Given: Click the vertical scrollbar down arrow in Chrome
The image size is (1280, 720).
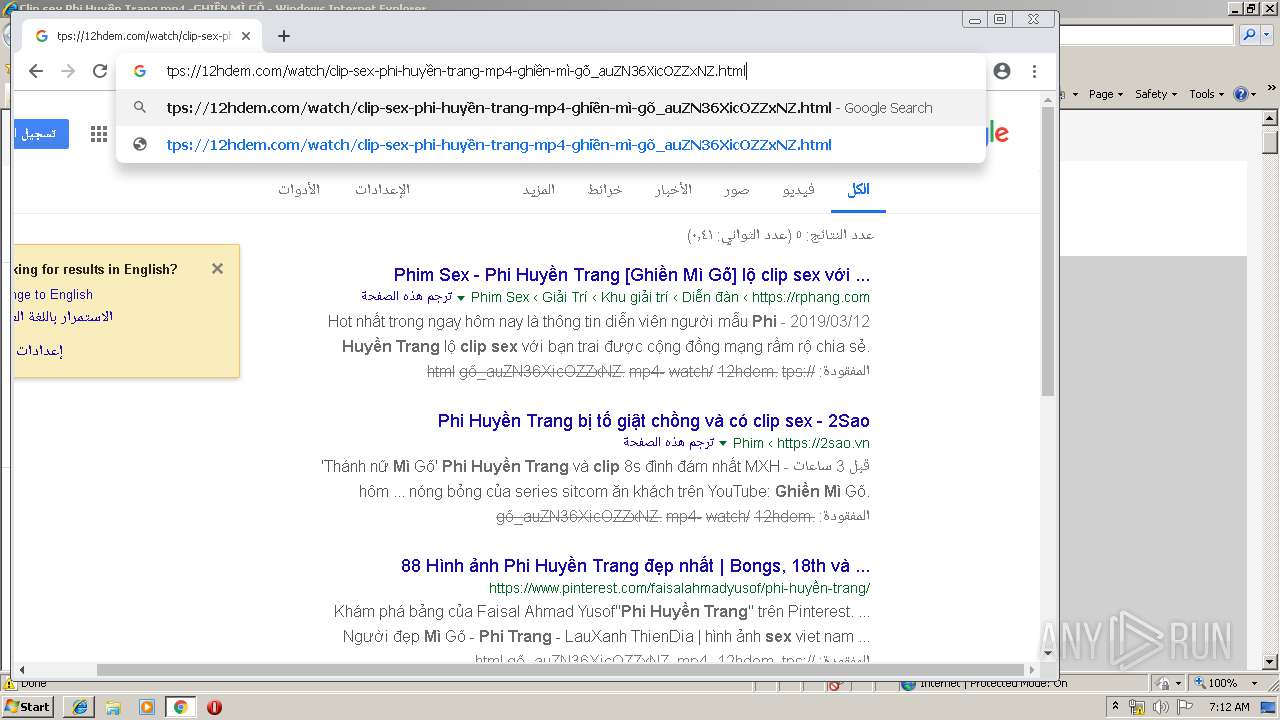Looking at the screenshot, I should [x=1048, y=654].
